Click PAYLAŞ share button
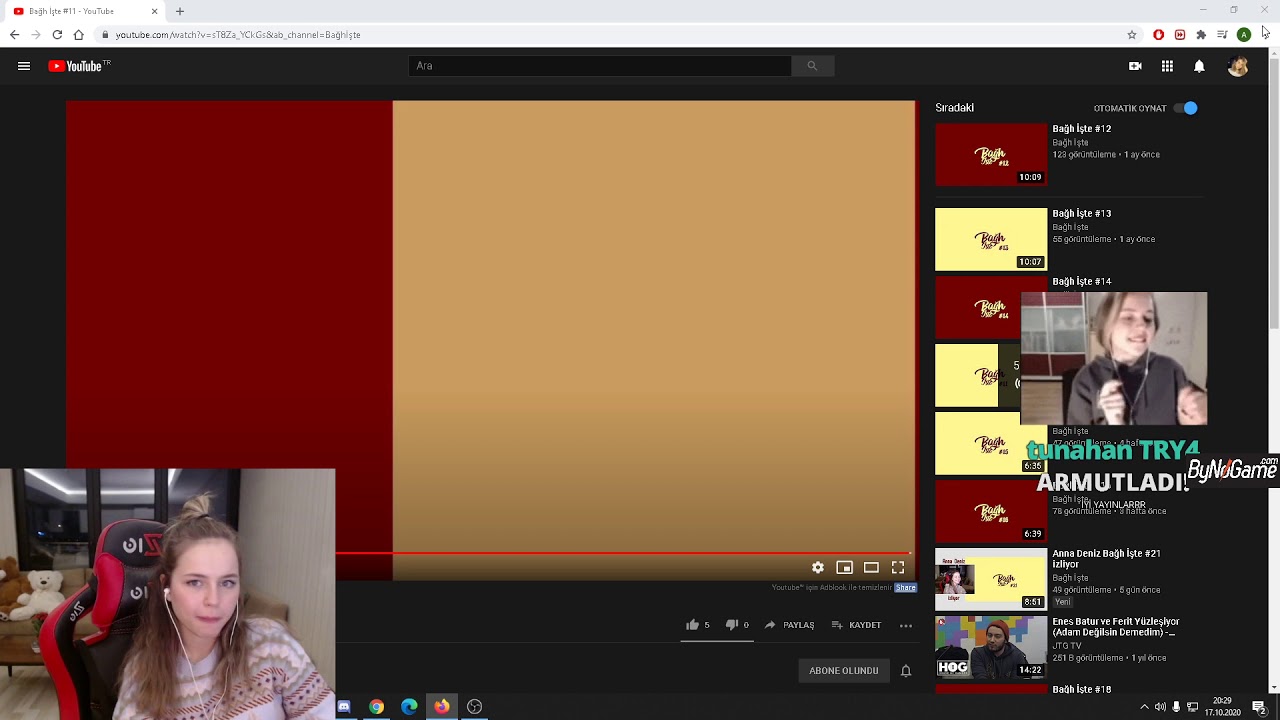The height and width of the screenshot is (720, 1280). click(x=789, y=625)
